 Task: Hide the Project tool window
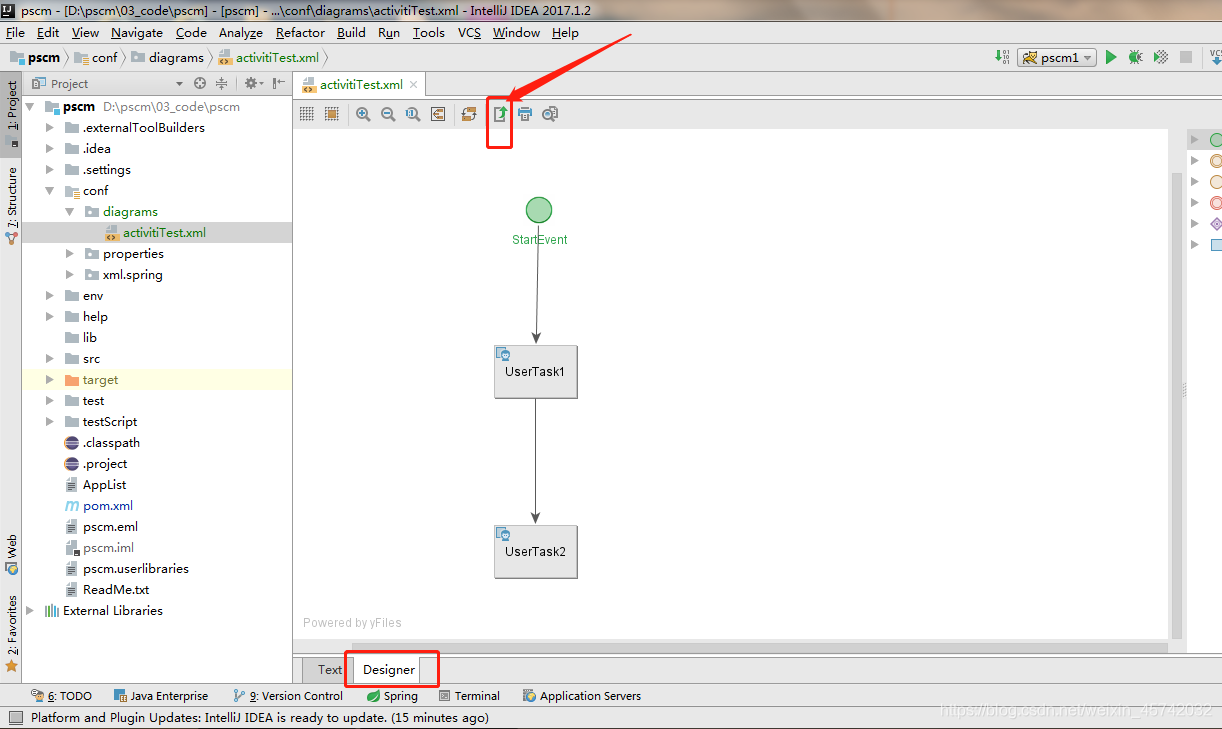[x=279, y=83]
